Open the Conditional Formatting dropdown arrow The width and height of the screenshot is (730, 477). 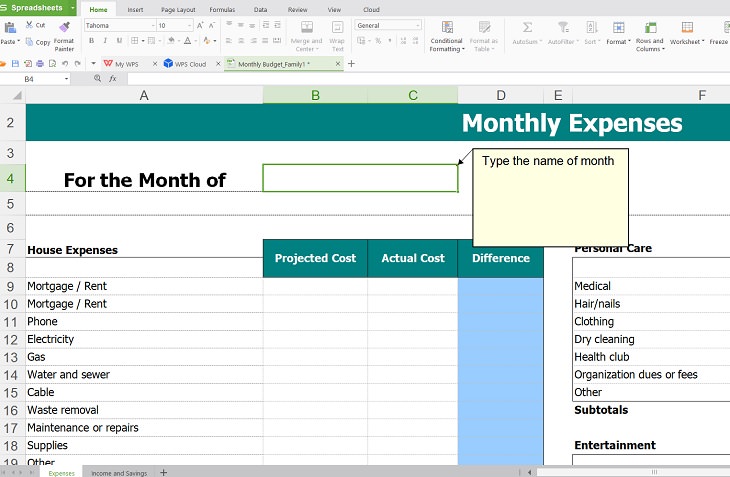pos(463,49)
